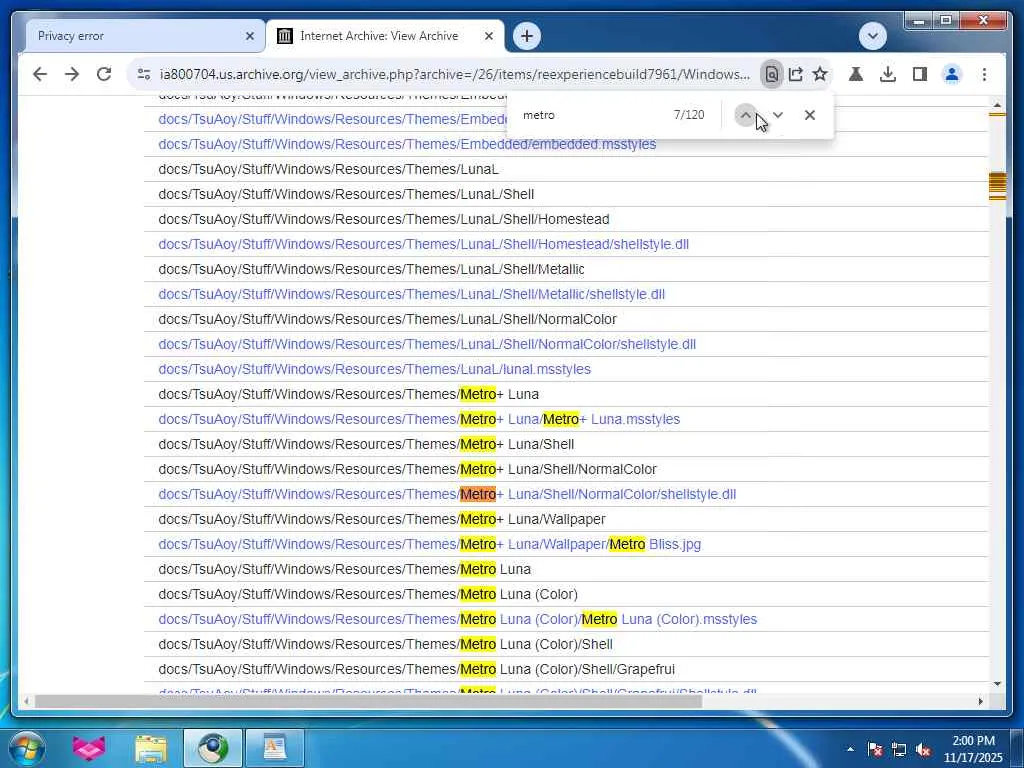Go forward to the next page
This screenshot has height=768, width=1024.
point(72,74)
